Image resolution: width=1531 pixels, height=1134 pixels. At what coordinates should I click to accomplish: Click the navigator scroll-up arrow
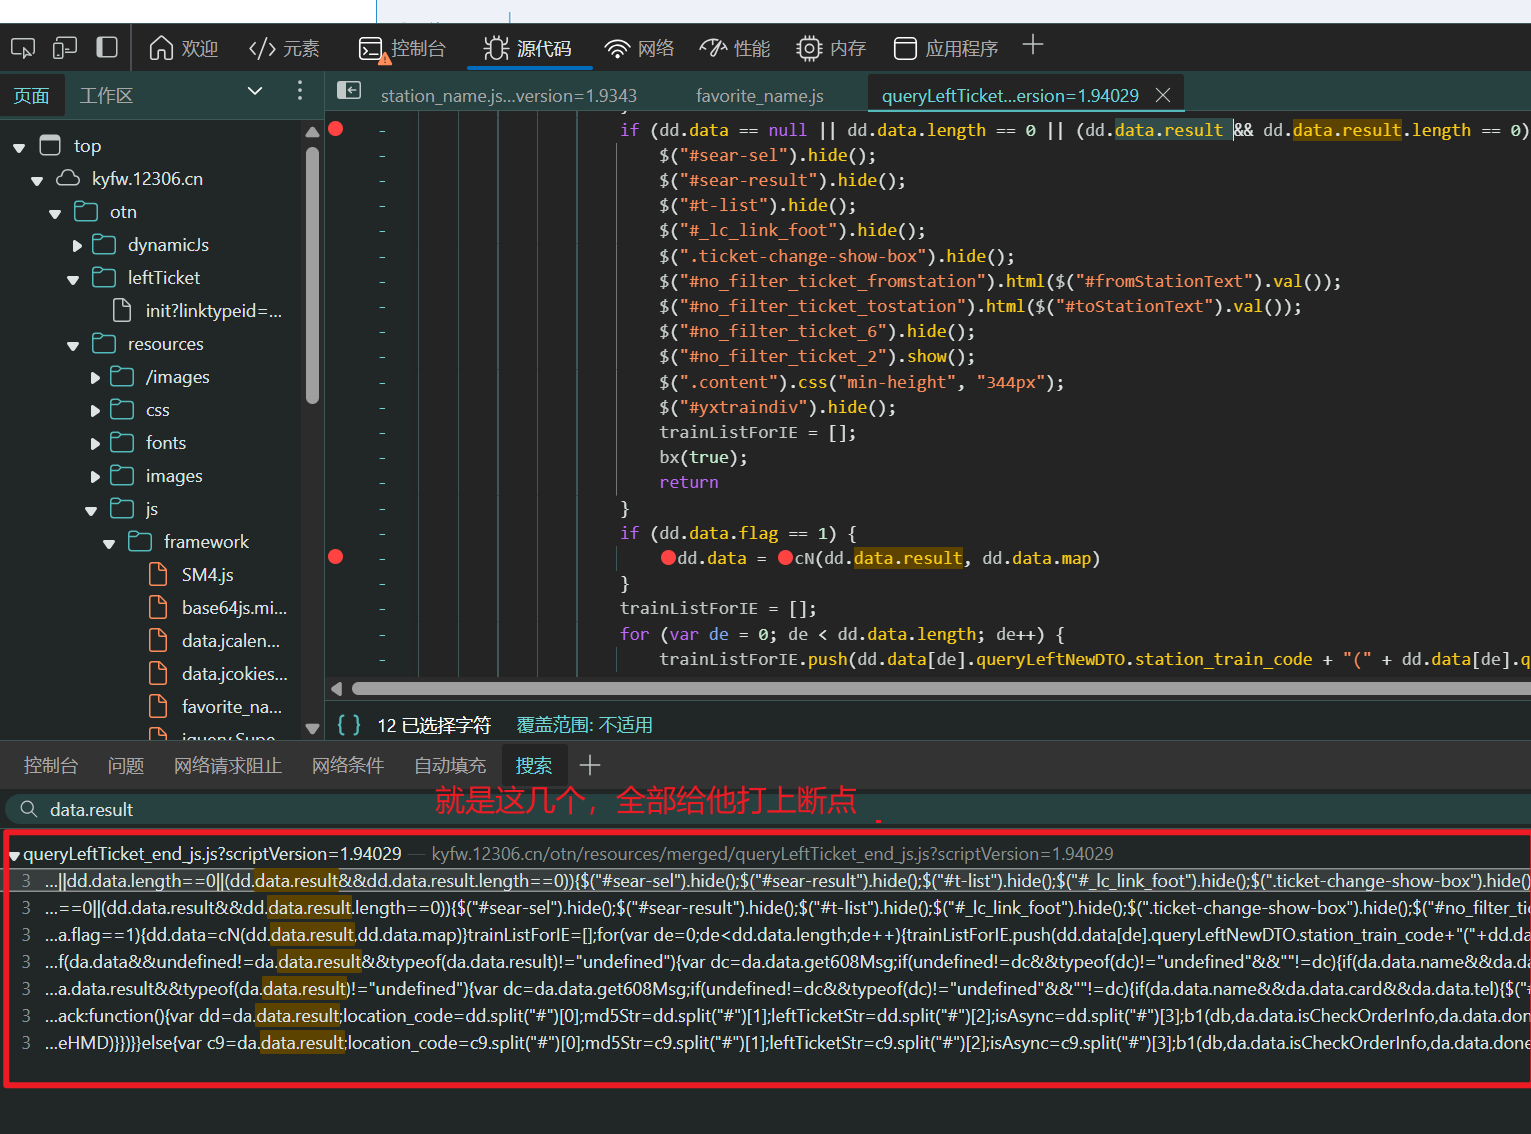[312, 131]
